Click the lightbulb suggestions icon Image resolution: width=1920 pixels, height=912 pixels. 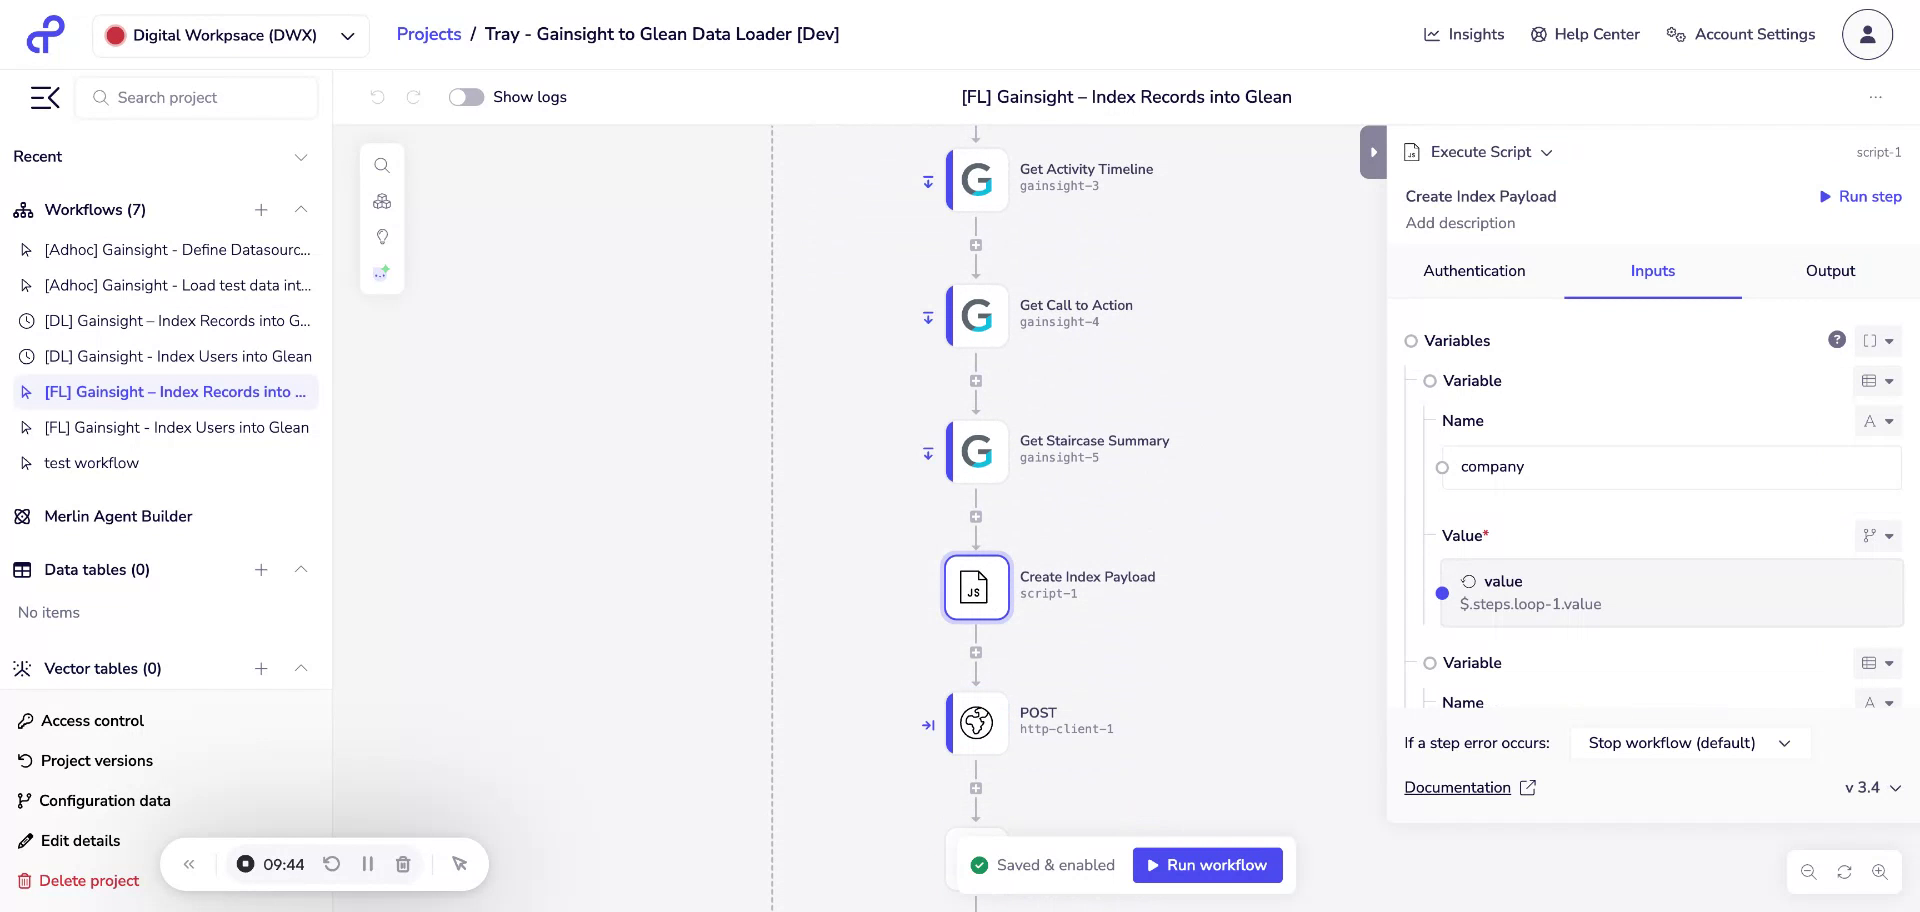pos(382,236)
